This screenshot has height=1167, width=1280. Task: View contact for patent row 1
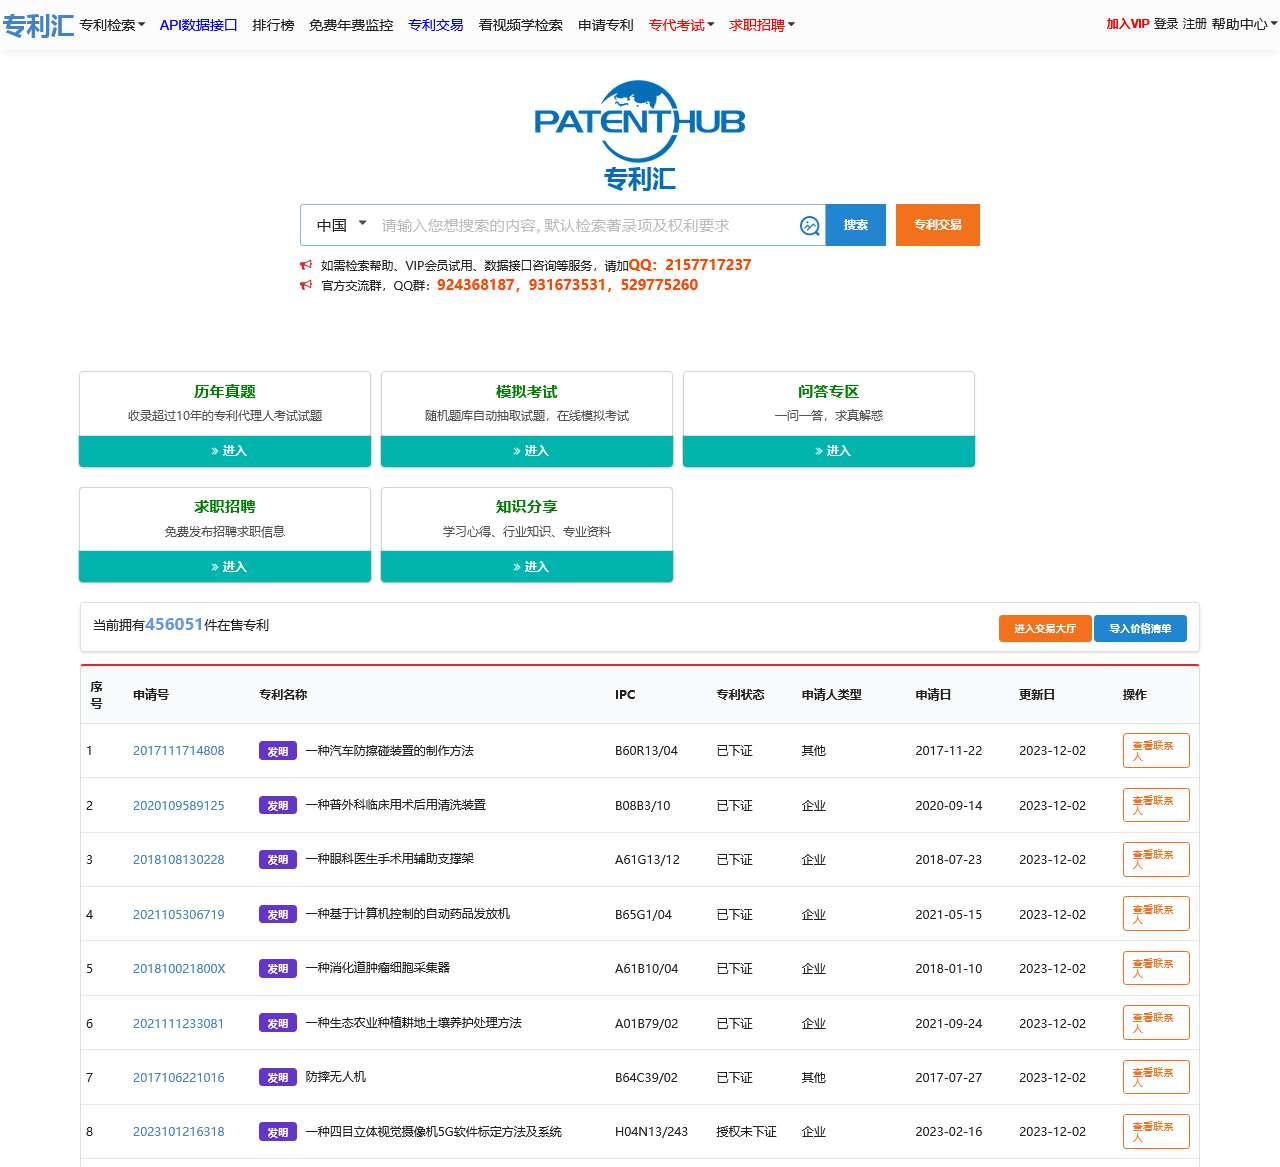pos(1156,751)
